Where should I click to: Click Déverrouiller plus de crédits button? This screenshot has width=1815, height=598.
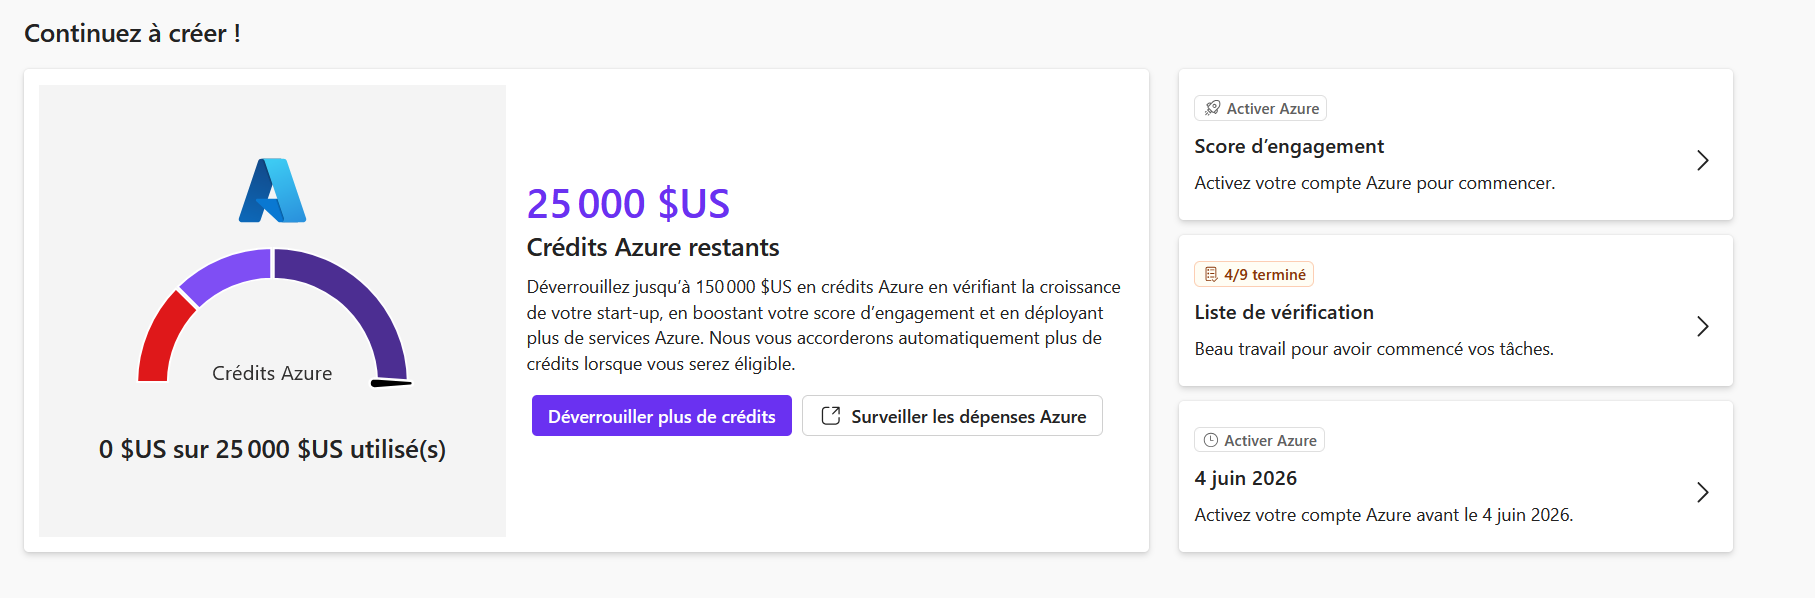pyautogui.click(x=662, y=416)
